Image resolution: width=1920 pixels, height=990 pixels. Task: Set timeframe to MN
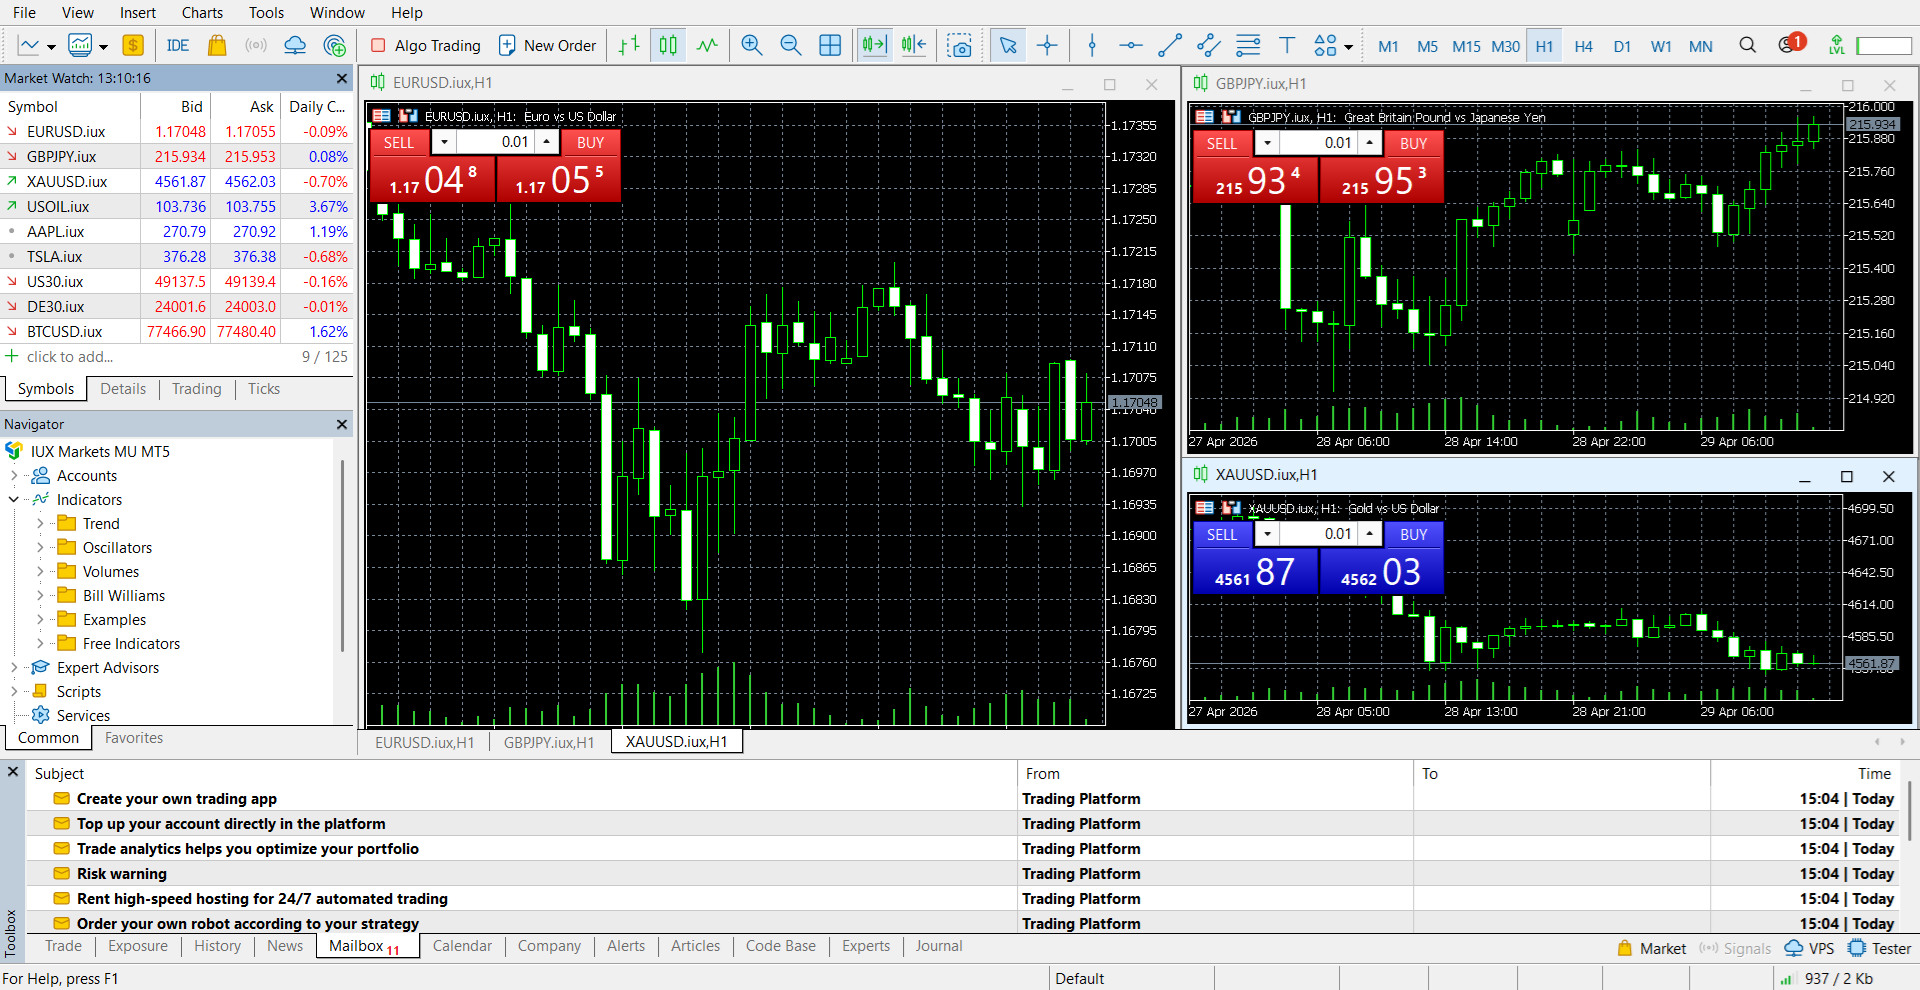(1700, 46)
